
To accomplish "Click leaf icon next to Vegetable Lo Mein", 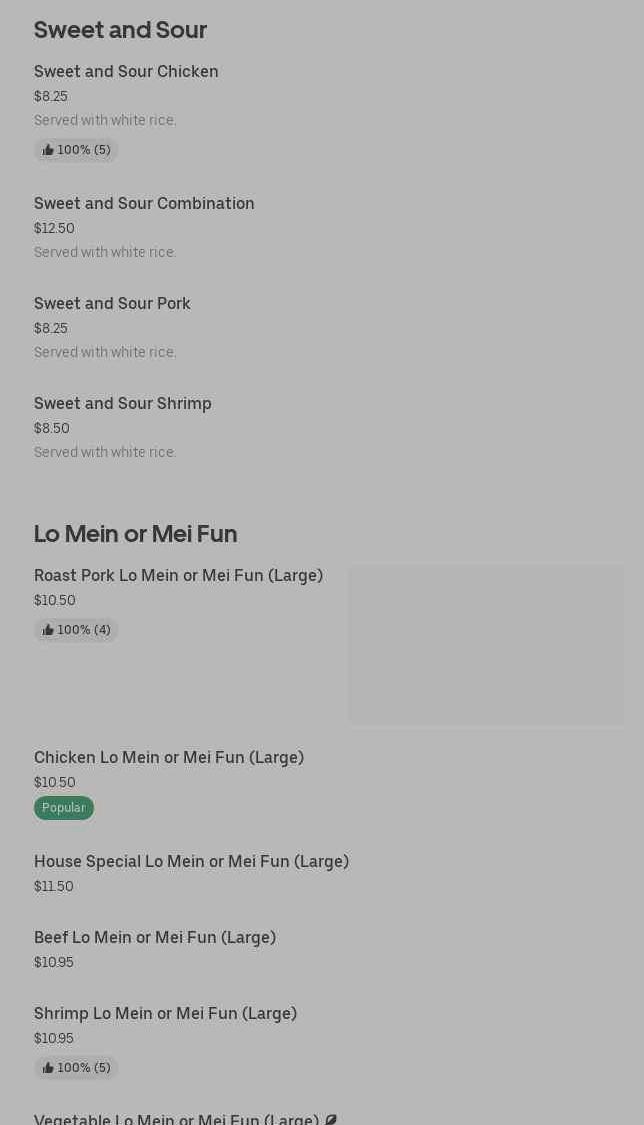I will coord(331,1119).
